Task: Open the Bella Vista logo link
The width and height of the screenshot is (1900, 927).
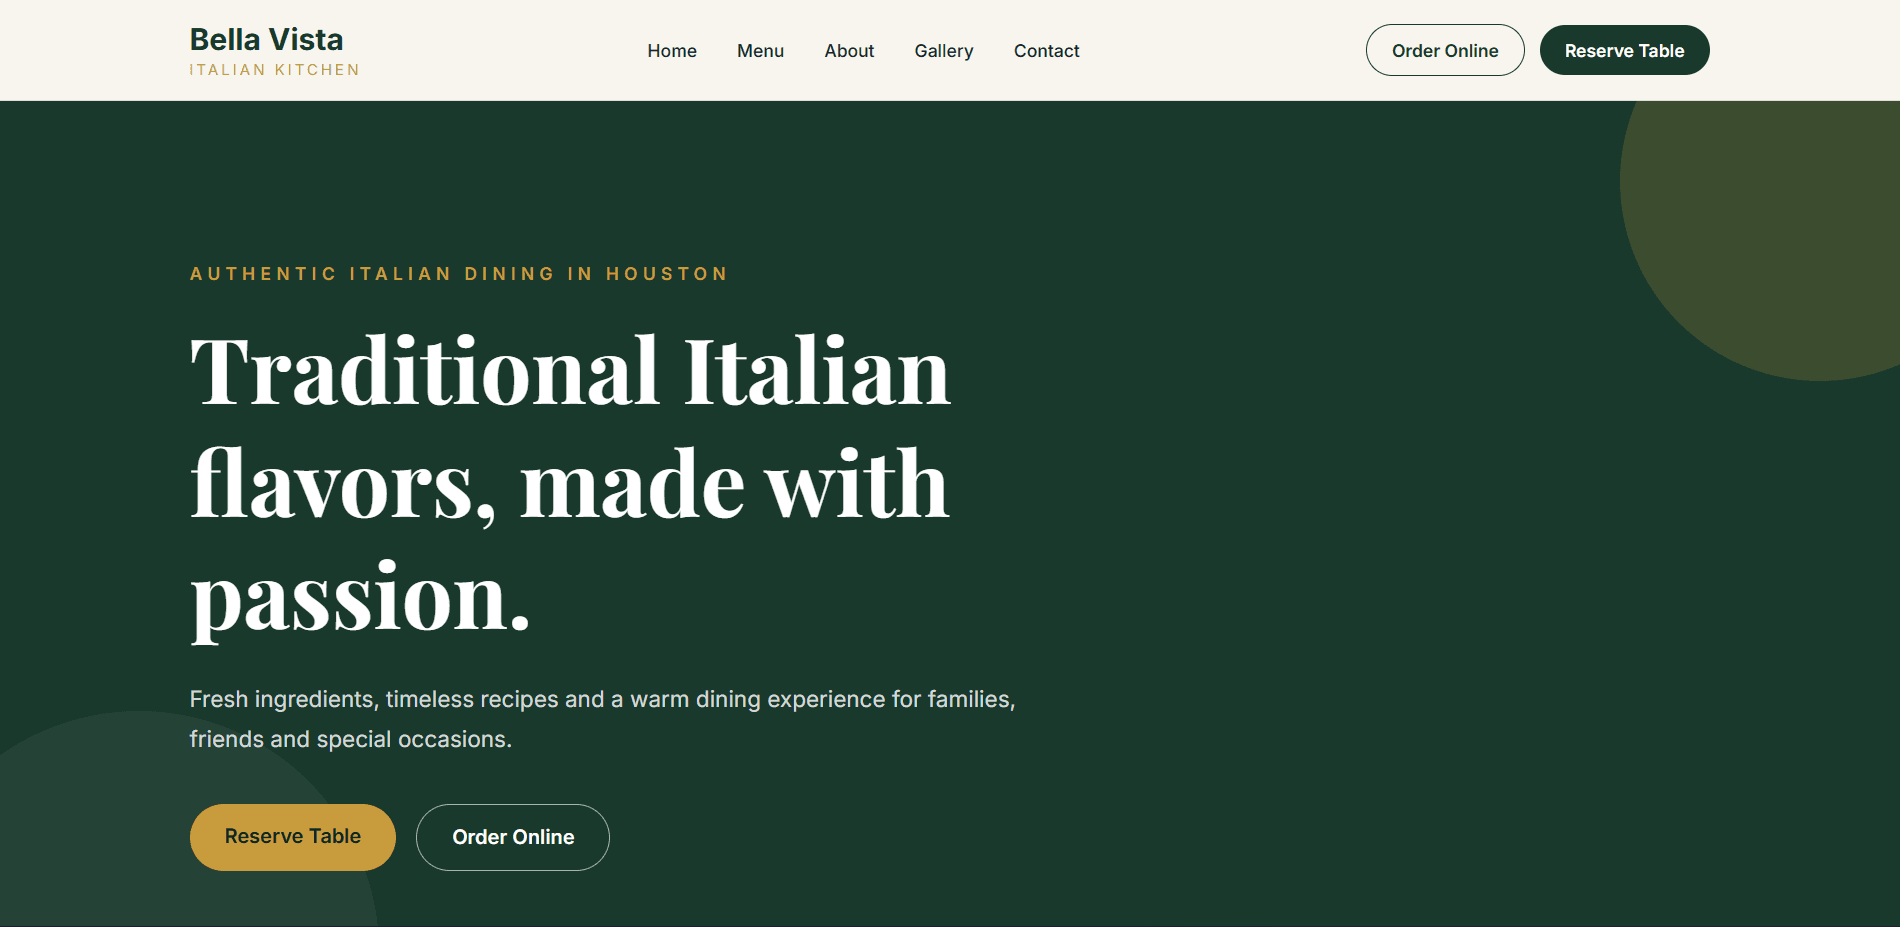Action: coord(274,50)
